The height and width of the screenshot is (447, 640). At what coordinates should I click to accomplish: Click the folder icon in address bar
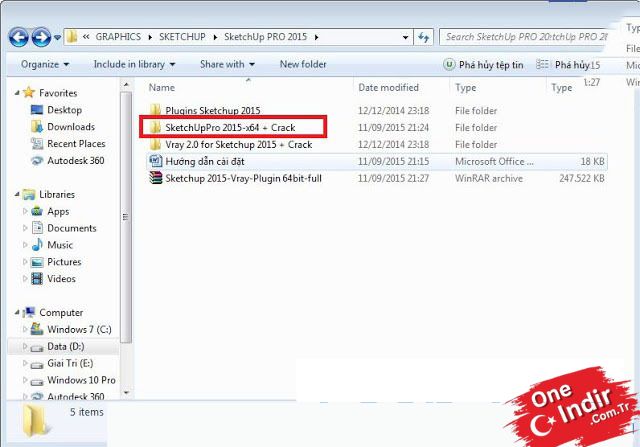pyautogui.click(x=72, y=37)
